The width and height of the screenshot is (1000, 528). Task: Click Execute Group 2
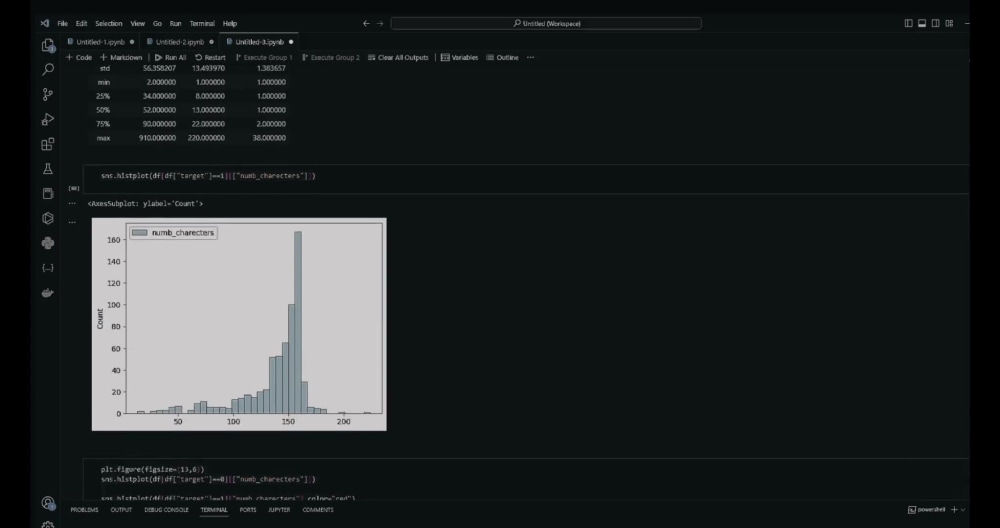[x=331, y=57]
